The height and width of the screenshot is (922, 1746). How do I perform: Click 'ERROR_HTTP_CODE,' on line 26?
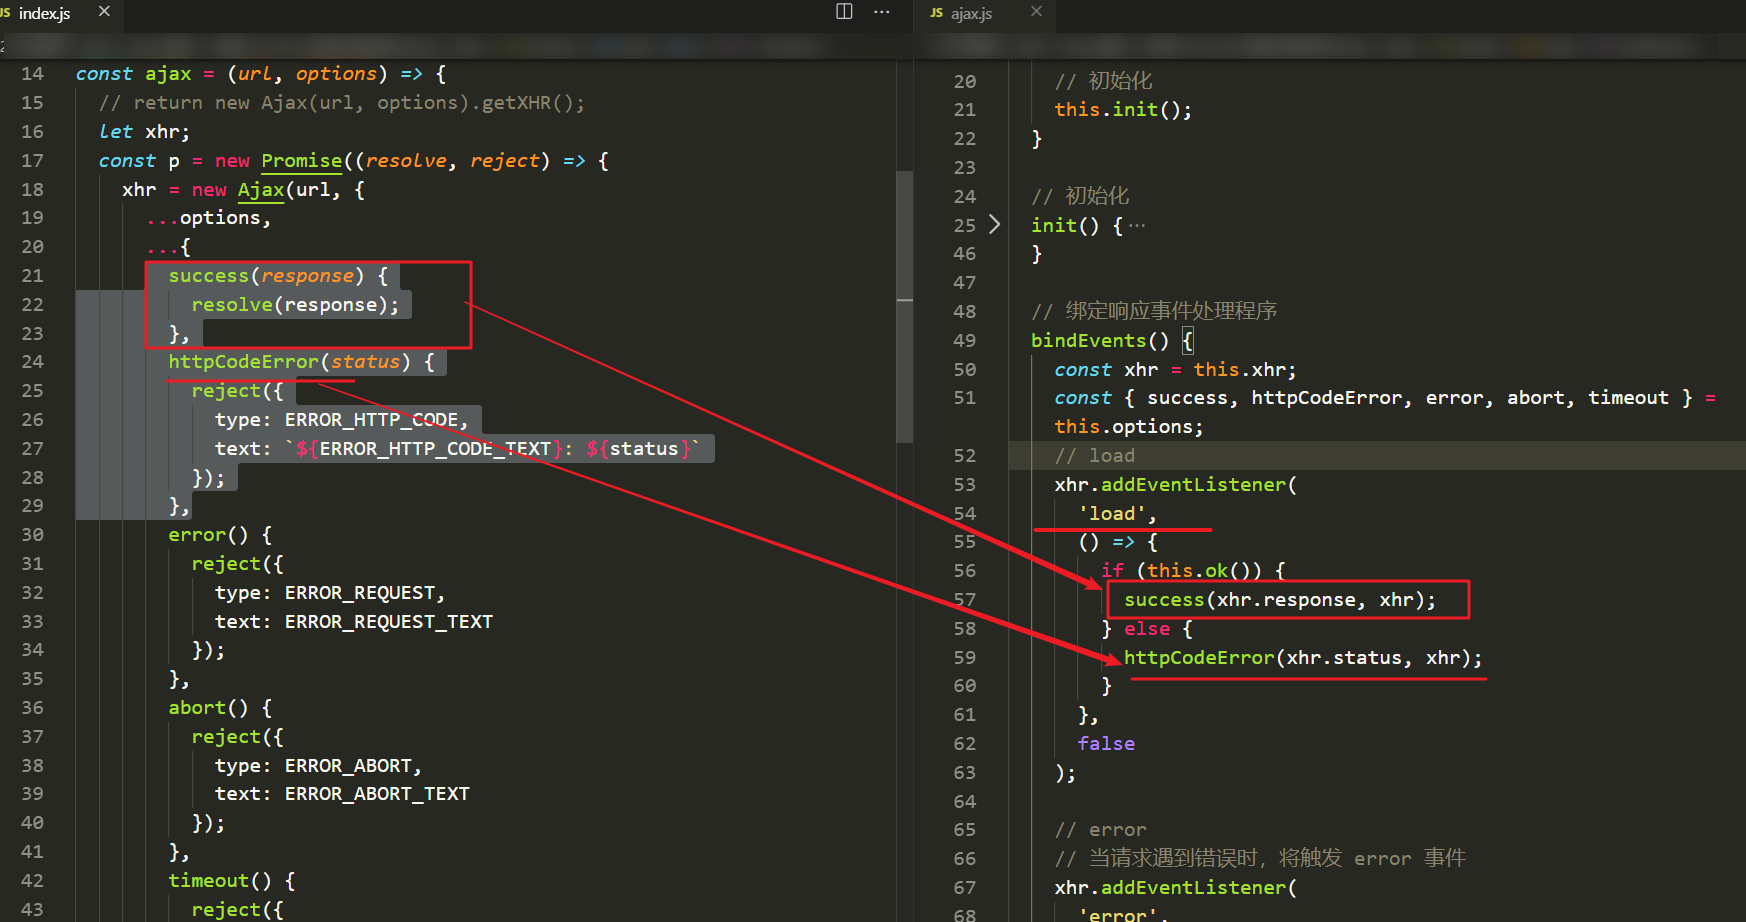click(x=376, y=420)
